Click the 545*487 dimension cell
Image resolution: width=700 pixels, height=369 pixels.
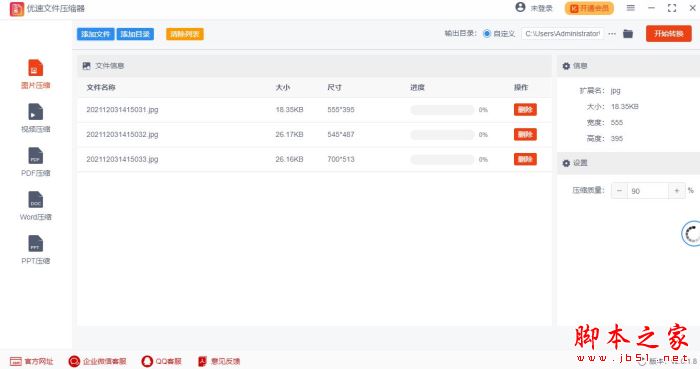point(341,135)
